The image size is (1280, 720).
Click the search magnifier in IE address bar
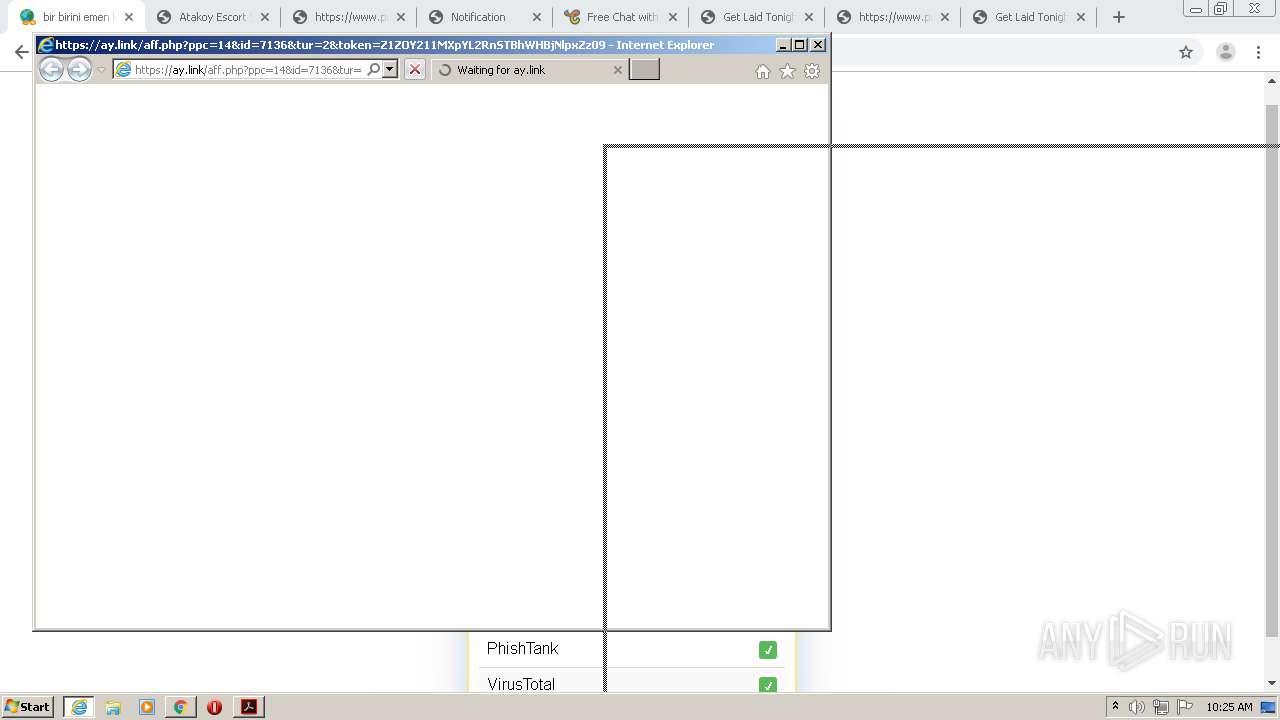(374, 69)
